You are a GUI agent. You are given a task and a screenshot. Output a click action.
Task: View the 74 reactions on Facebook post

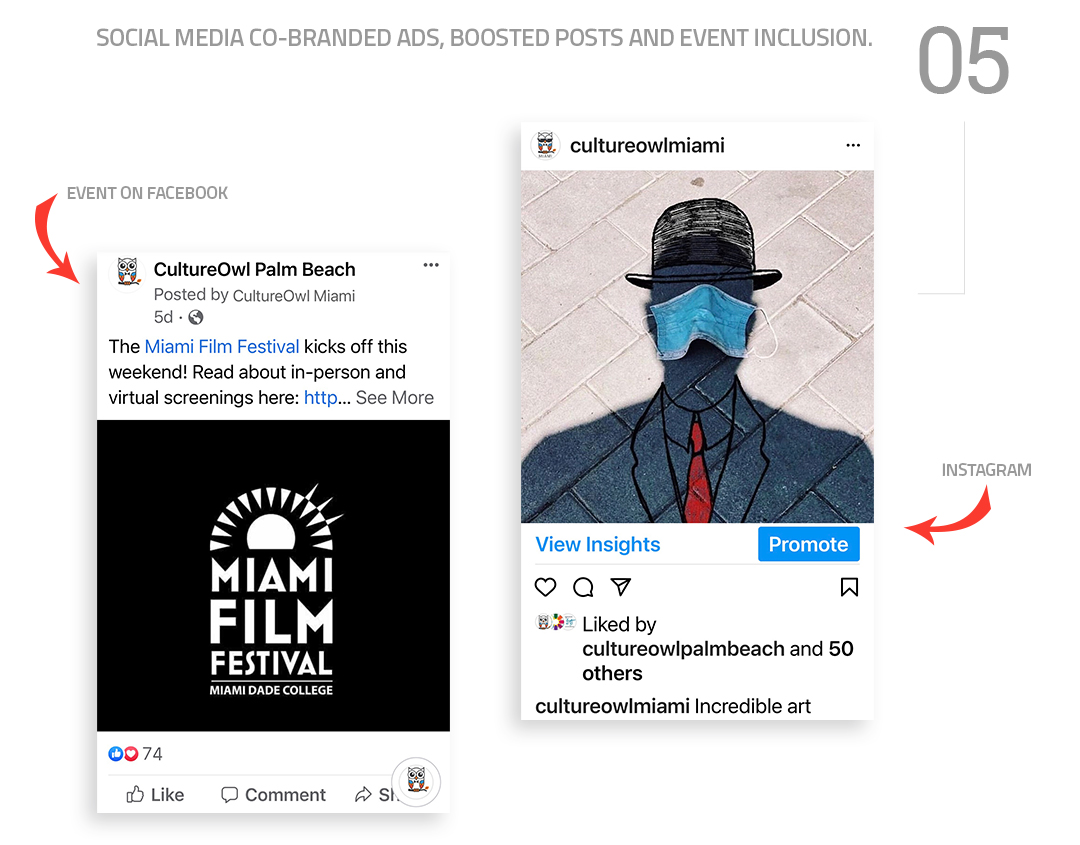coord(136,754)
